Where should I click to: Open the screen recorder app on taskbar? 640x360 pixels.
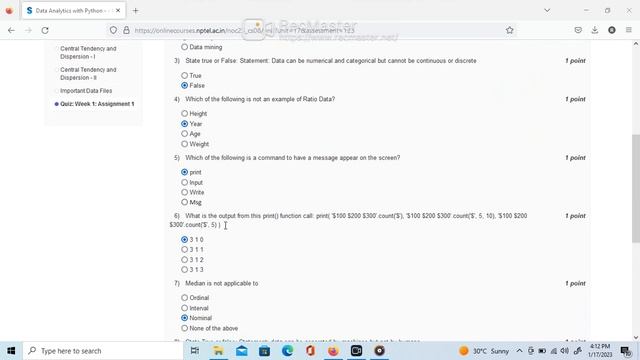pos(356,351)
